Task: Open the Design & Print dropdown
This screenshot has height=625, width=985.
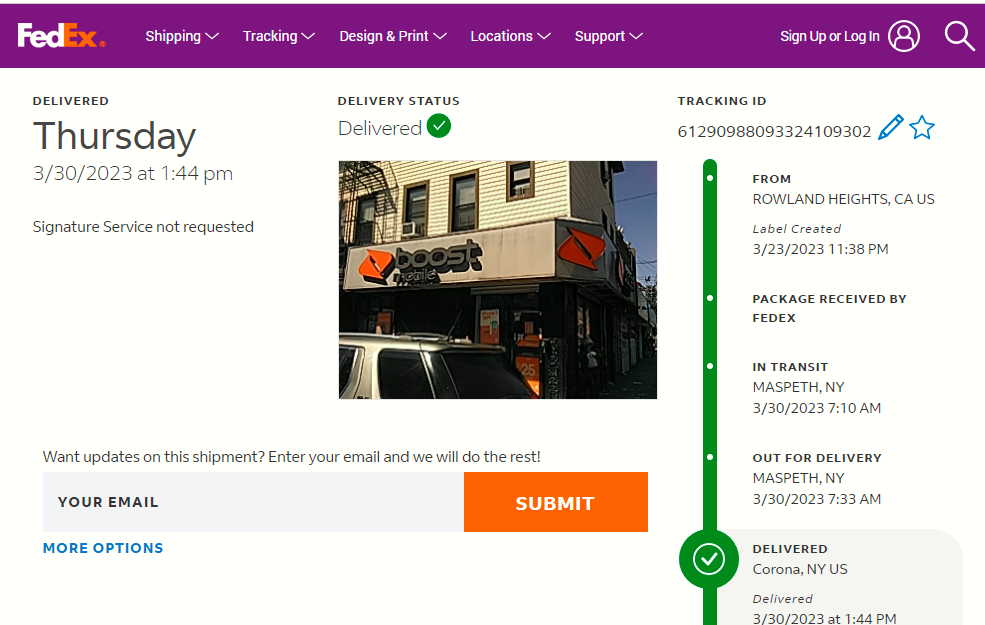Action: [392, 36]
